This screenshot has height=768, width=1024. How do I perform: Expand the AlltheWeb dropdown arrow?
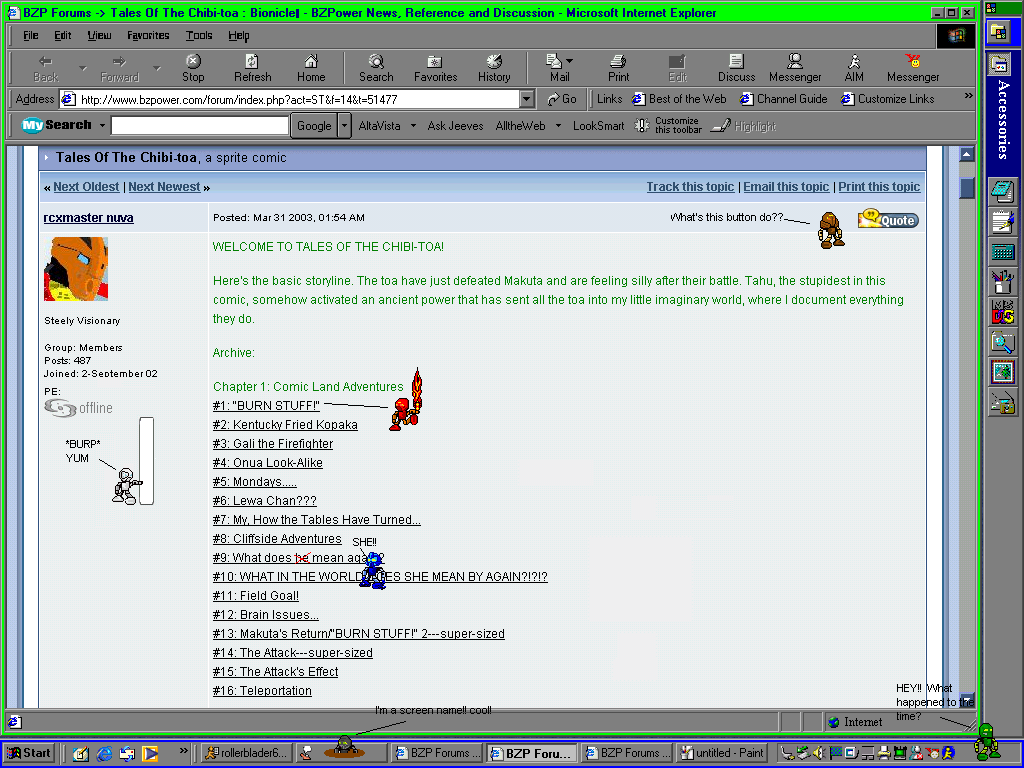pos(558,125)
